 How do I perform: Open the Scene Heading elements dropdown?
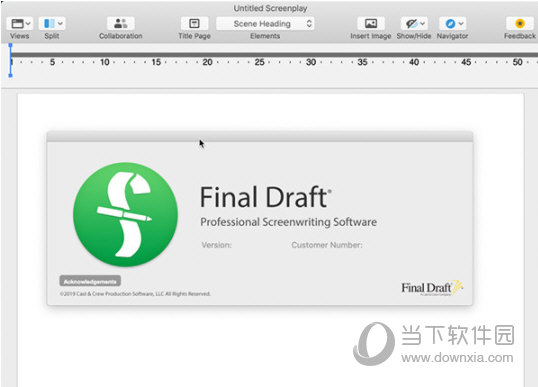coord(265,23)
